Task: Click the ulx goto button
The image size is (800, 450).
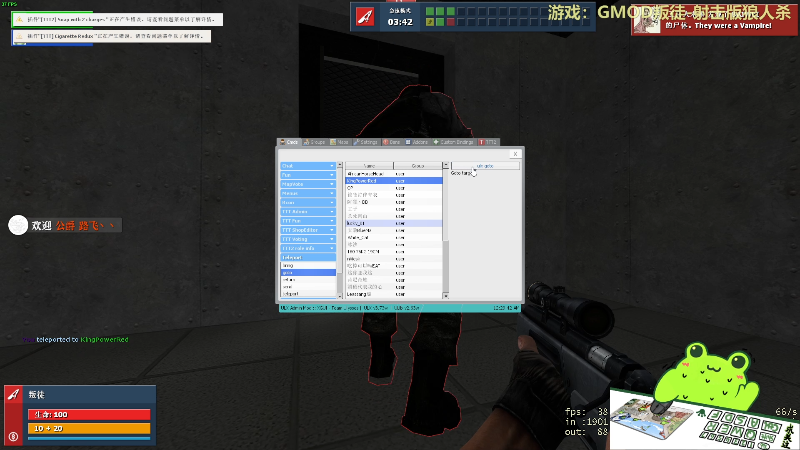Action: click(485, 166)
